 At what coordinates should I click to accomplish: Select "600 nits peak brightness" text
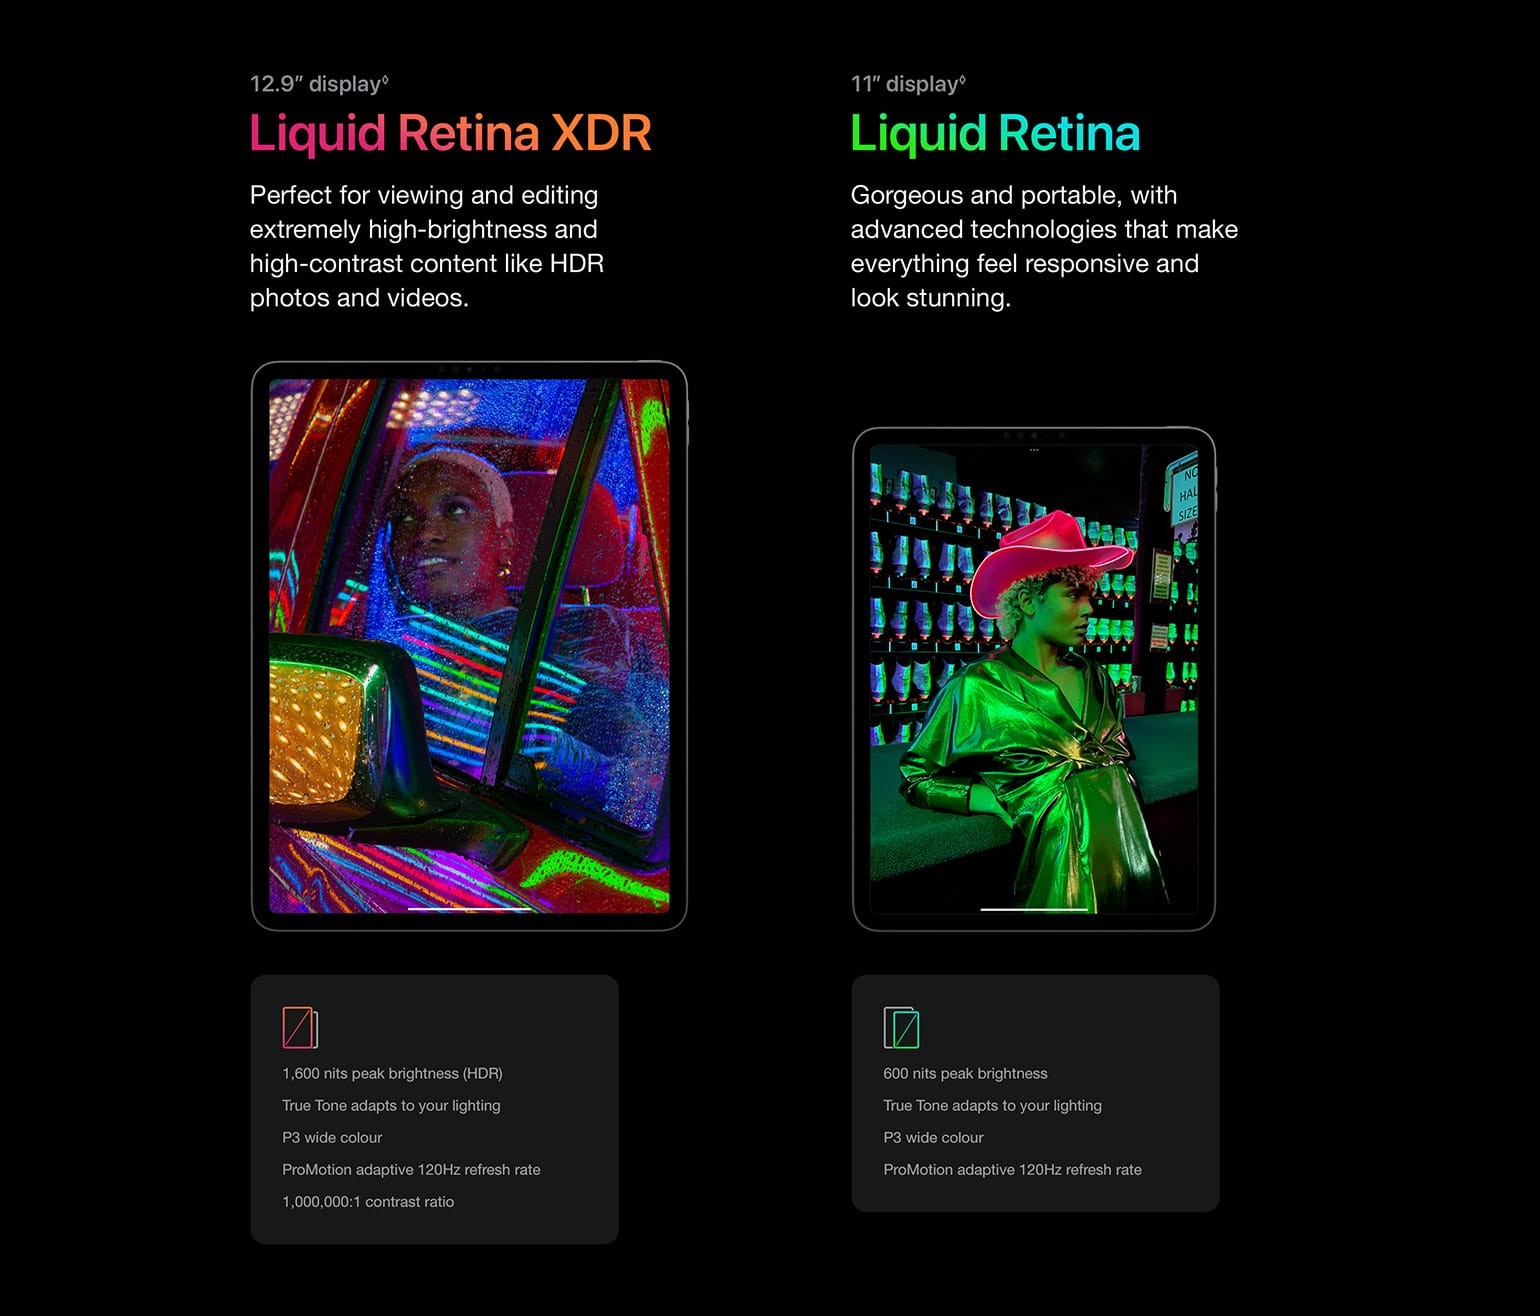965,1073
